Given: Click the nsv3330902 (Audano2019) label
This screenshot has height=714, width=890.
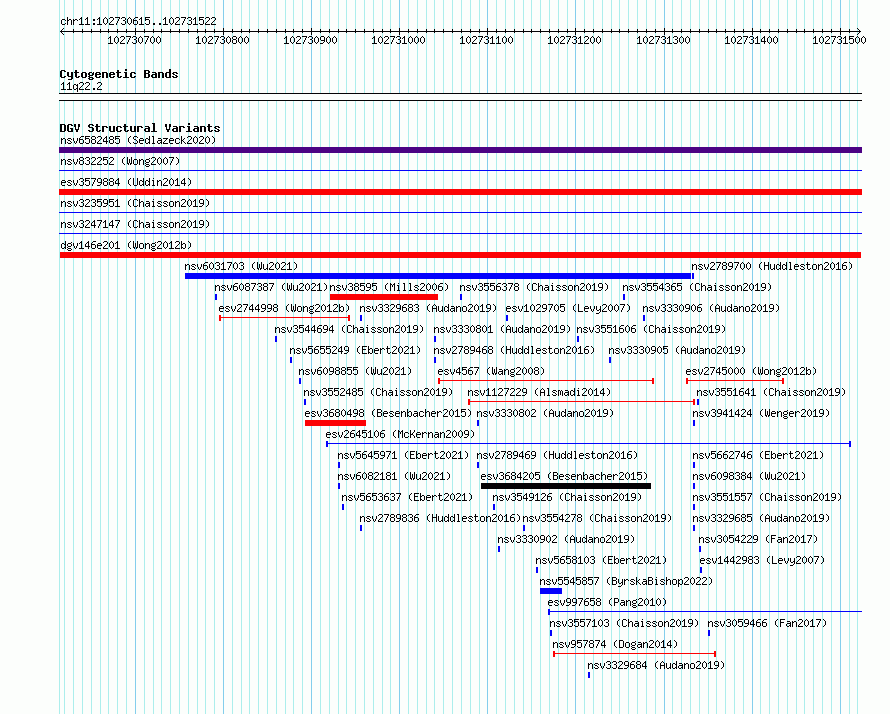Looking at the screenshot, I should point(566,539).
